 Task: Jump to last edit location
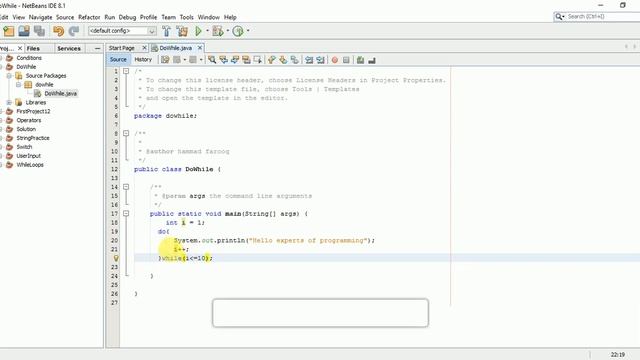[x=165, y=60]
